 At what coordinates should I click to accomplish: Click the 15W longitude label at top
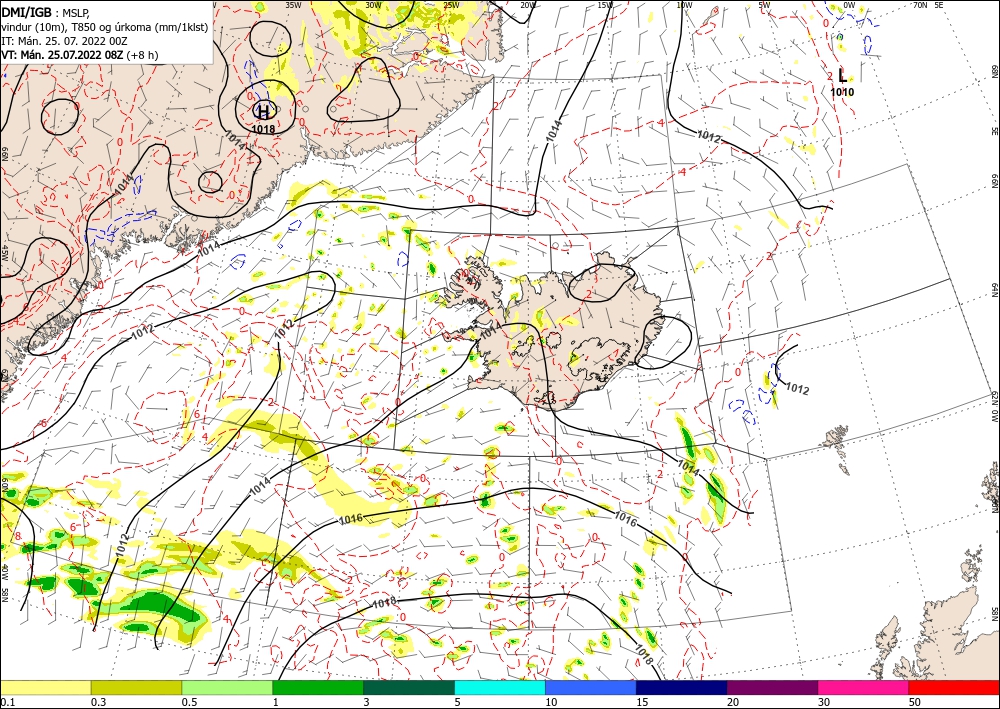pyautogui.click(x=605, y=5)
